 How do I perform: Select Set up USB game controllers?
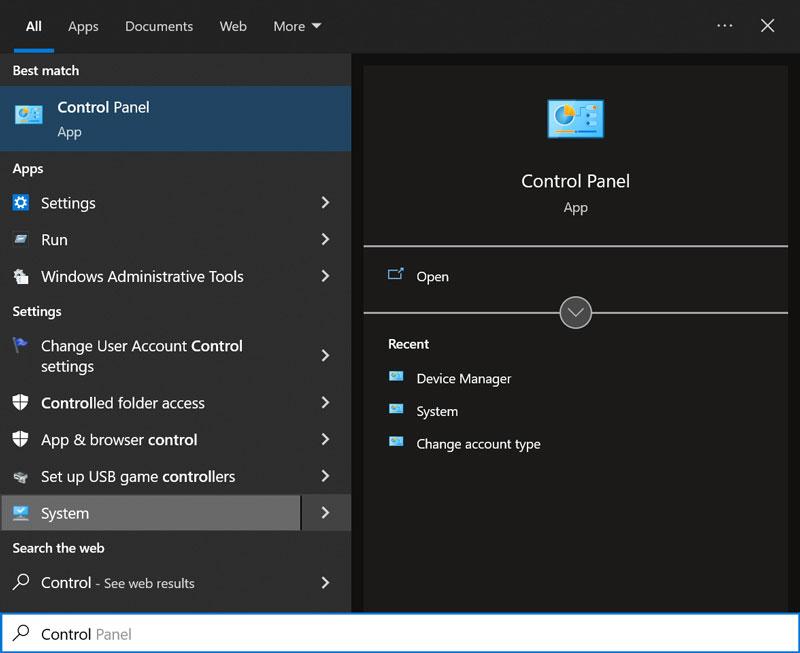151,476
